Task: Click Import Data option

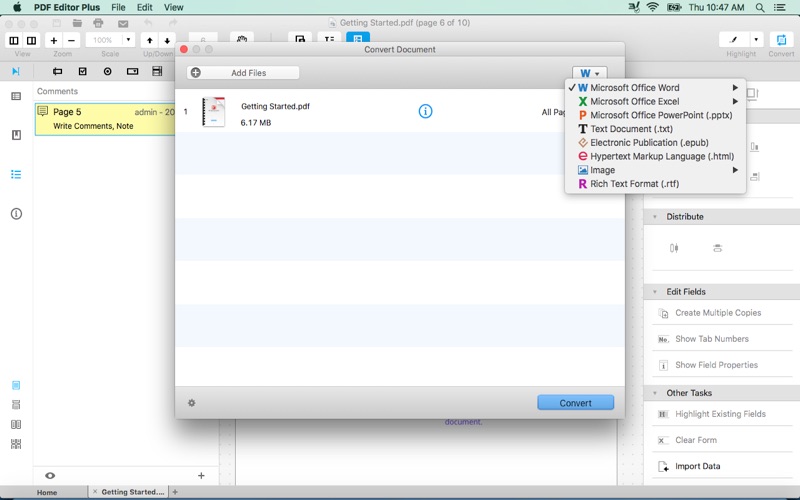Action: coord(697,466)
